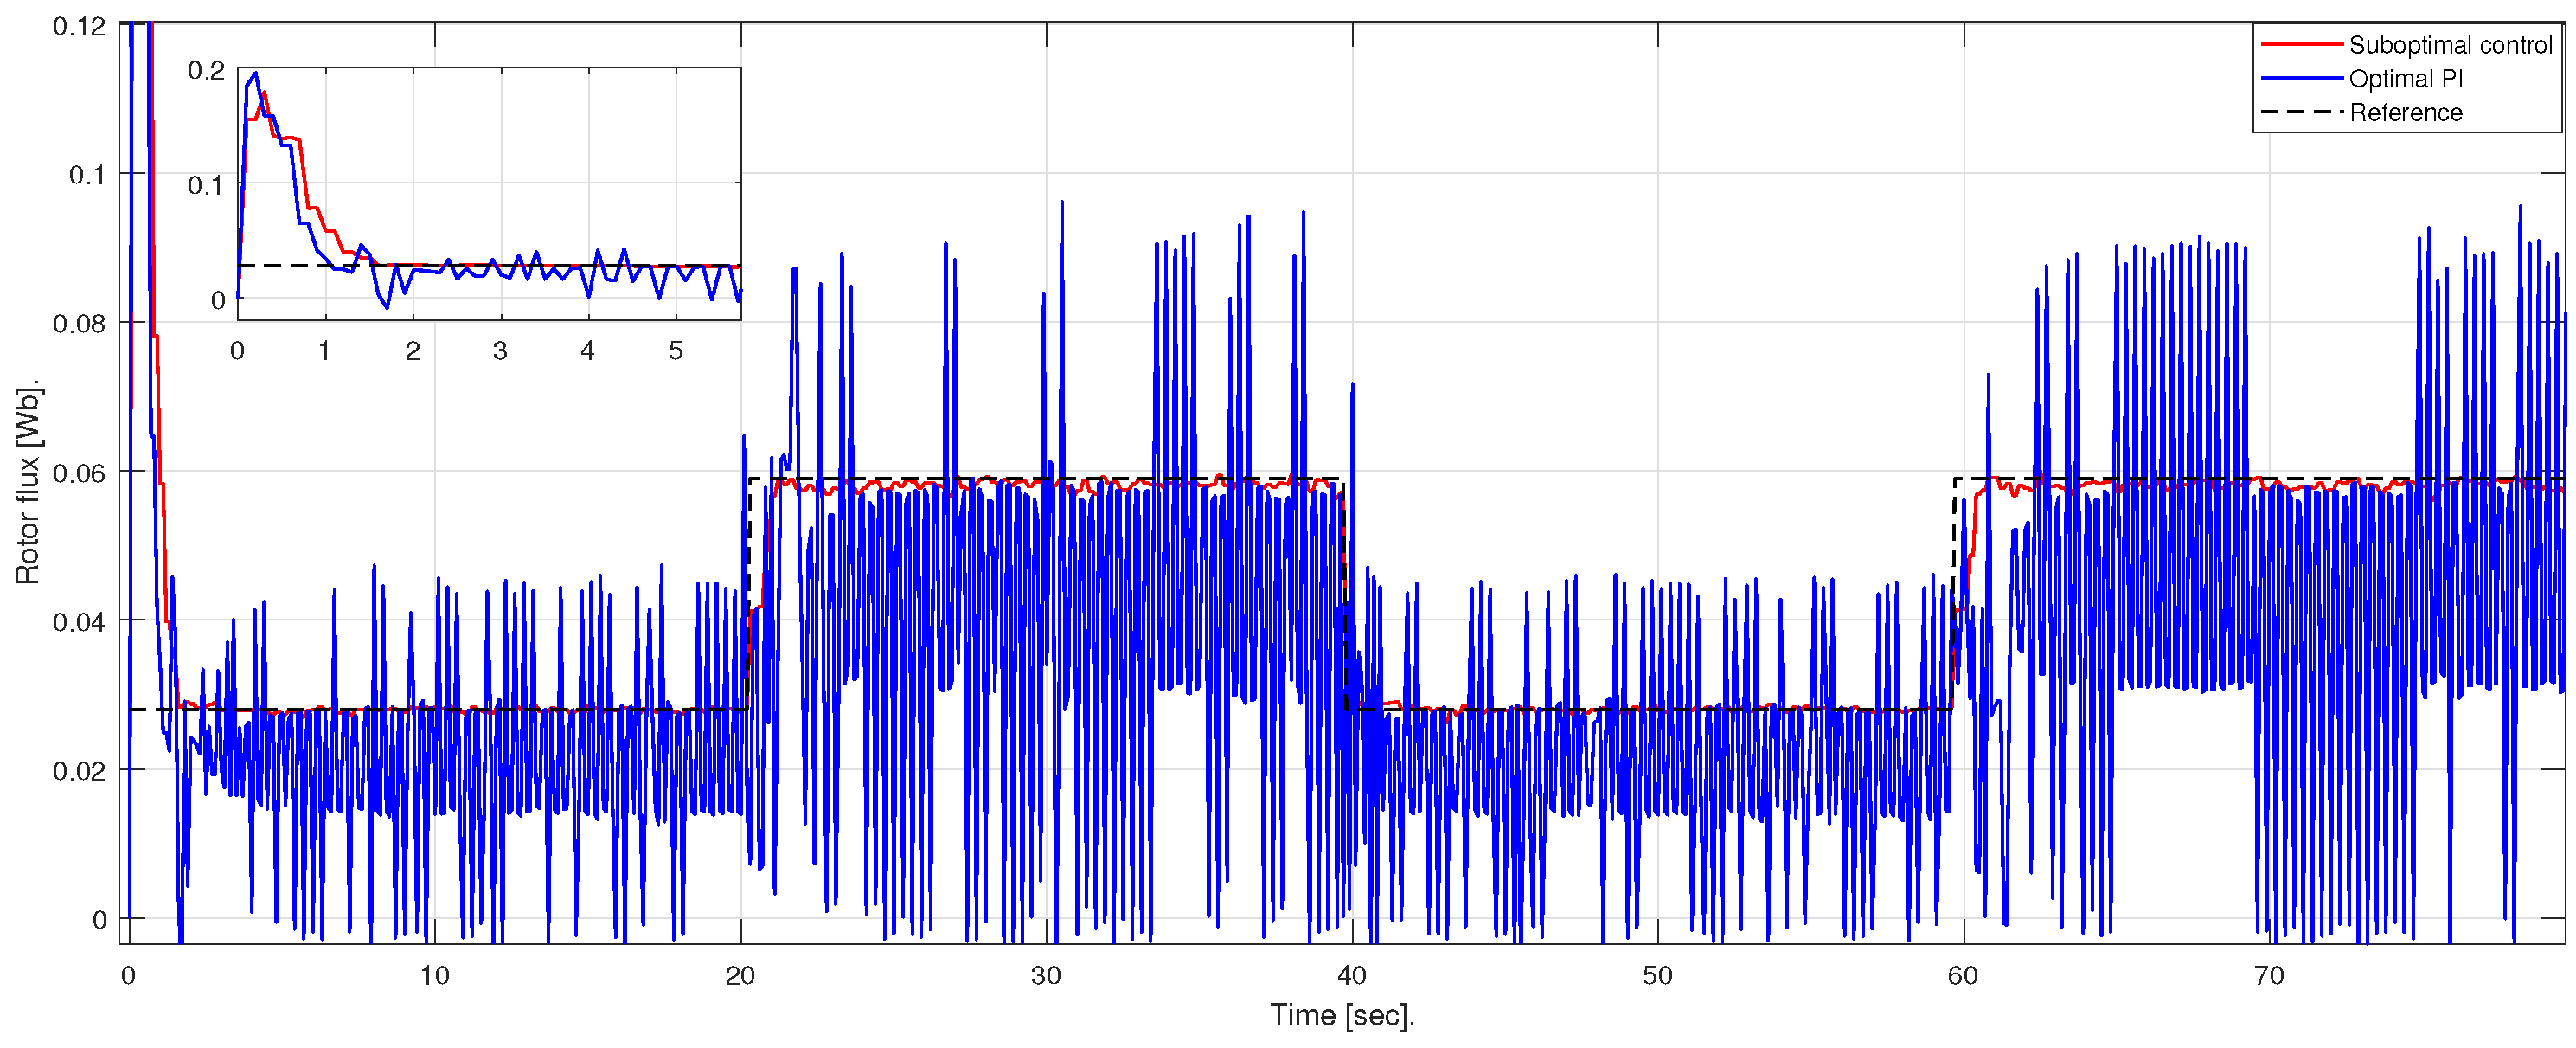Click inset plot x-axis label 3
This screenshot has height=1048, width=2576.
pos(500,351)
